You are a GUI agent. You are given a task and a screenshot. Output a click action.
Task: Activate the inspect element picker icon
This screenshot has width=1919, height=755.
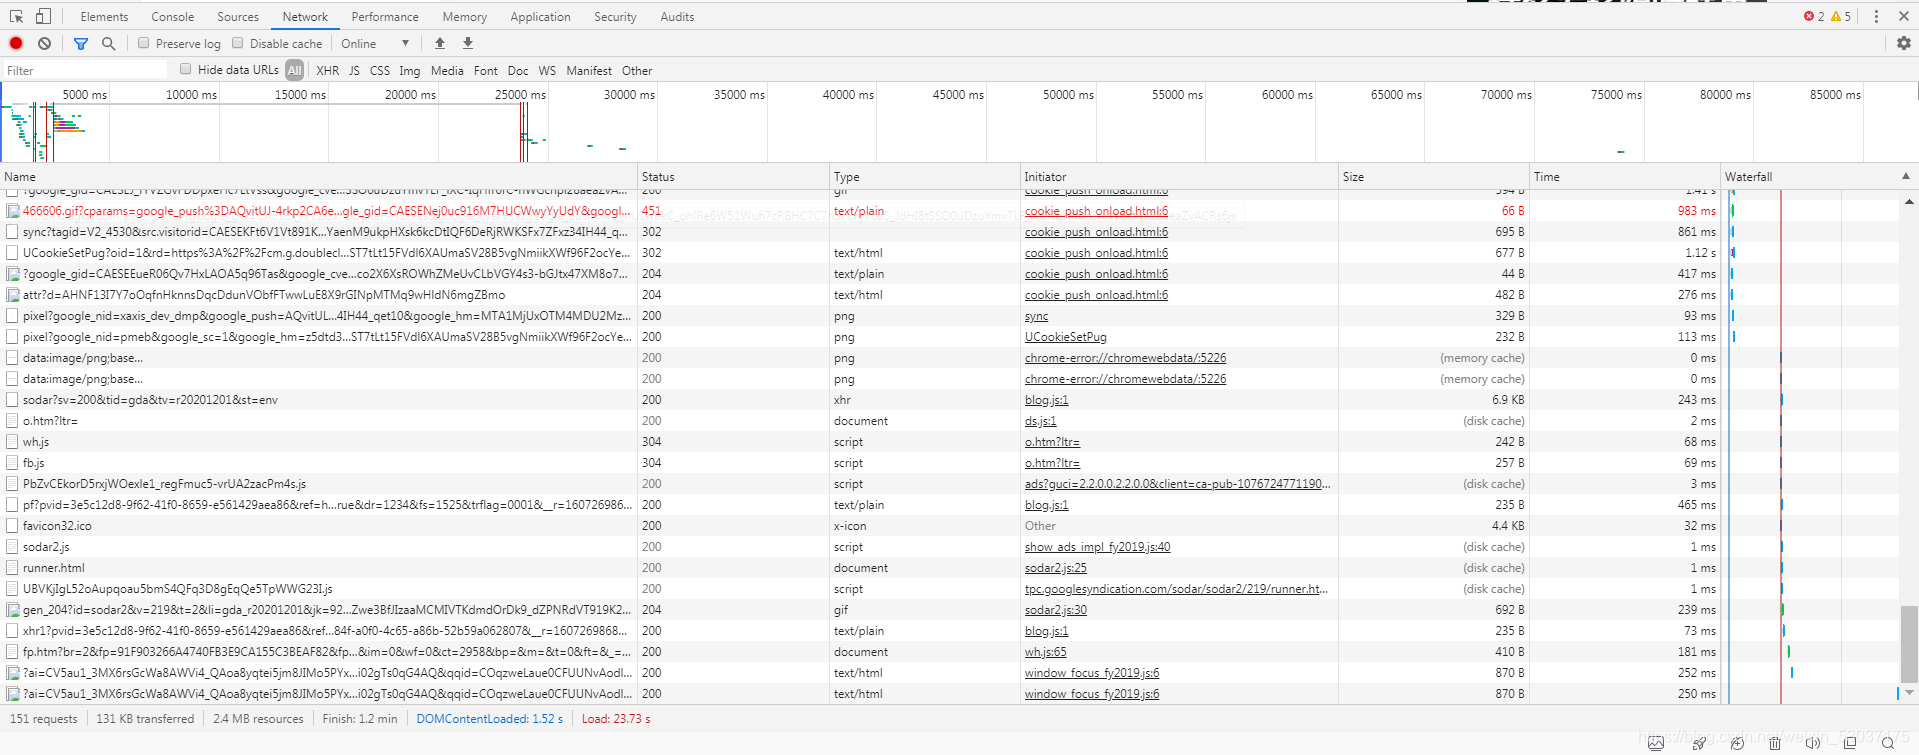point(16,16)
